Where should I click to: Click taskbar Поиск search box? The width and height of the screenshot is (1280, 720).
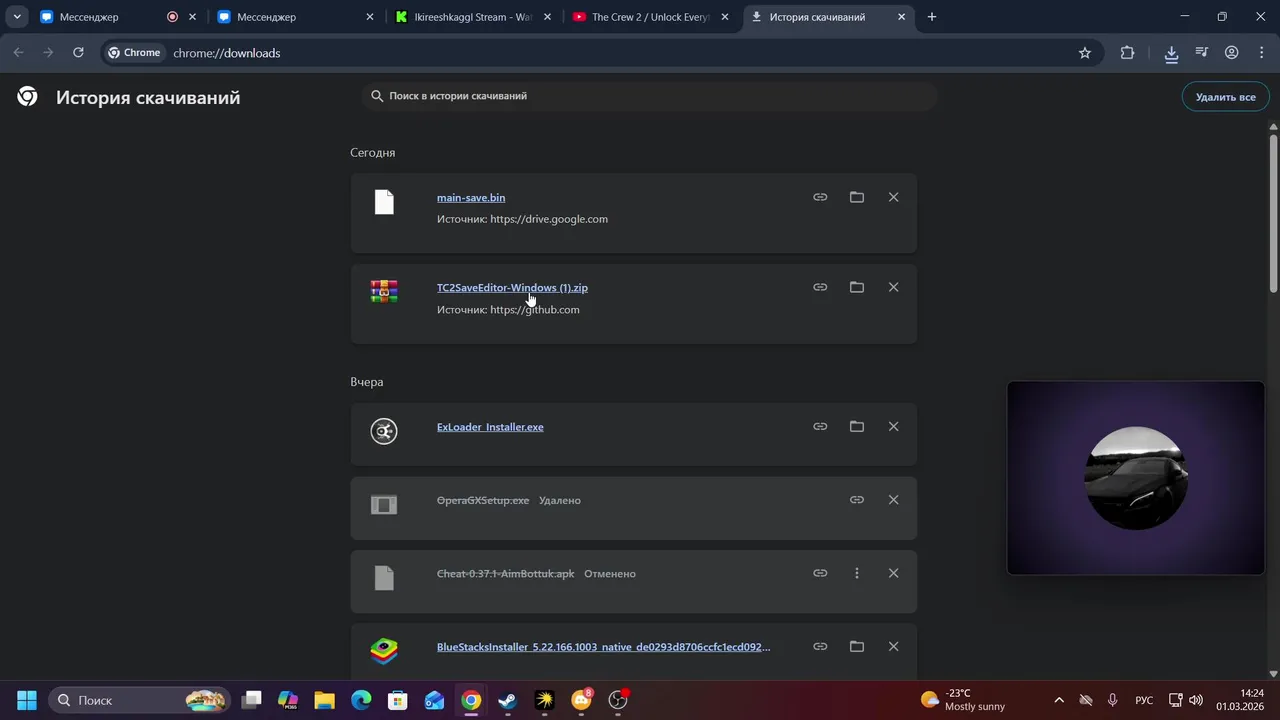point(140,700)
